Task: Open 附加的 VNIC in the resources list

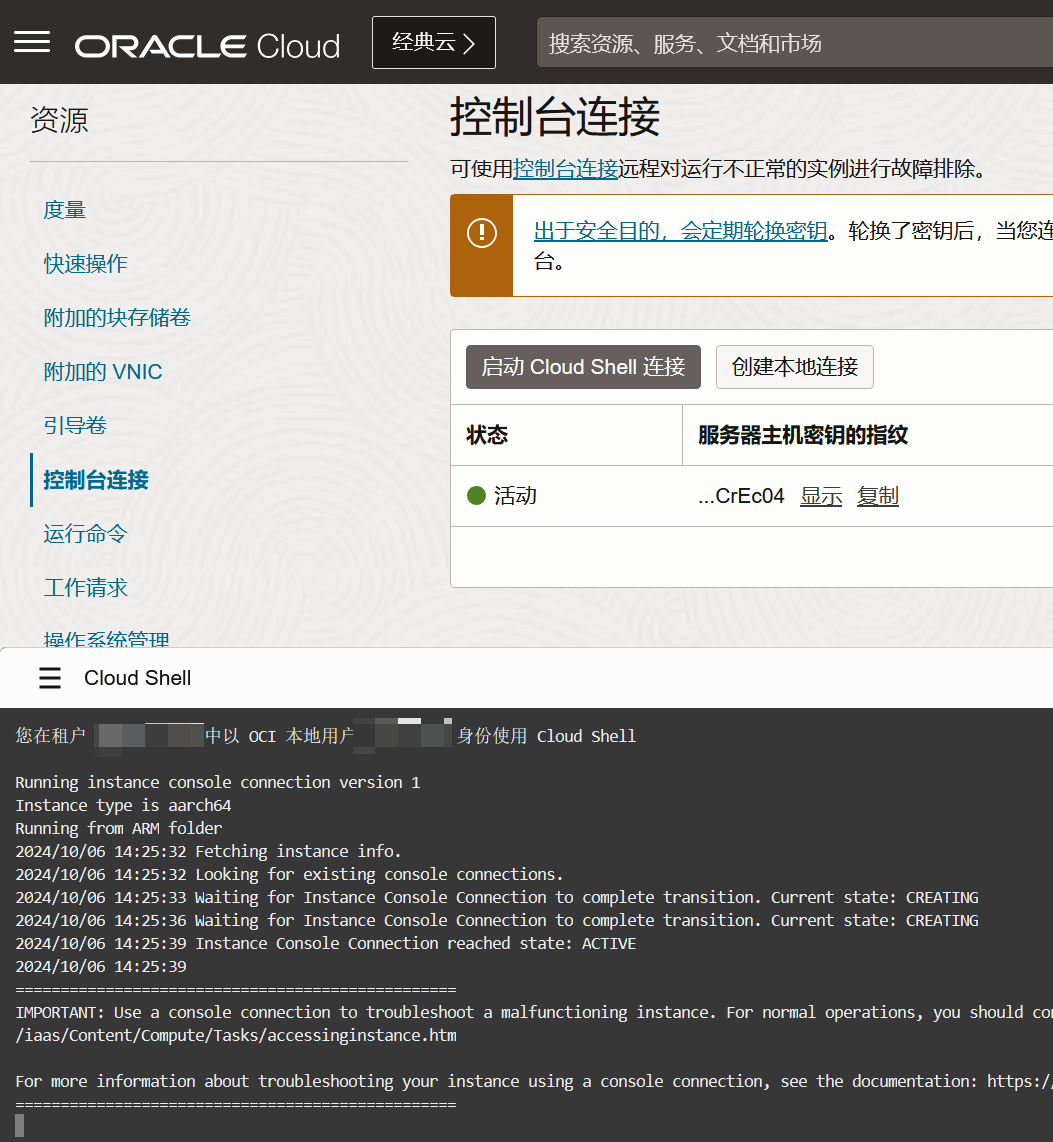Action: [103, 371]
